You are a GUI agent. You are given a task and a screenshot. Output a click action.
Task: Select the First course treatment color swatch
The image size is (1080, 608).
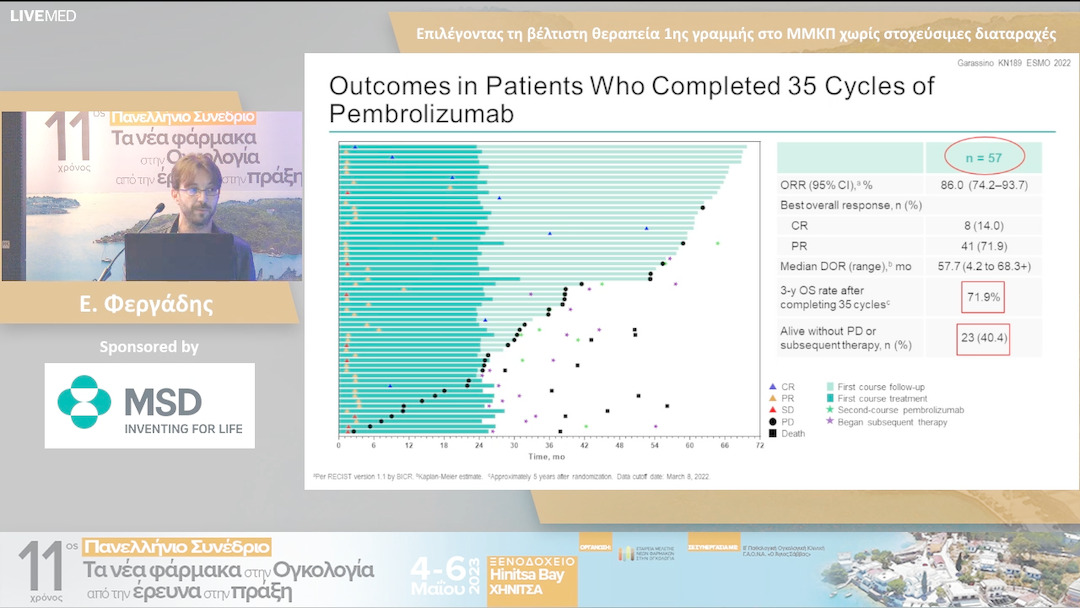tap(832, 398)
